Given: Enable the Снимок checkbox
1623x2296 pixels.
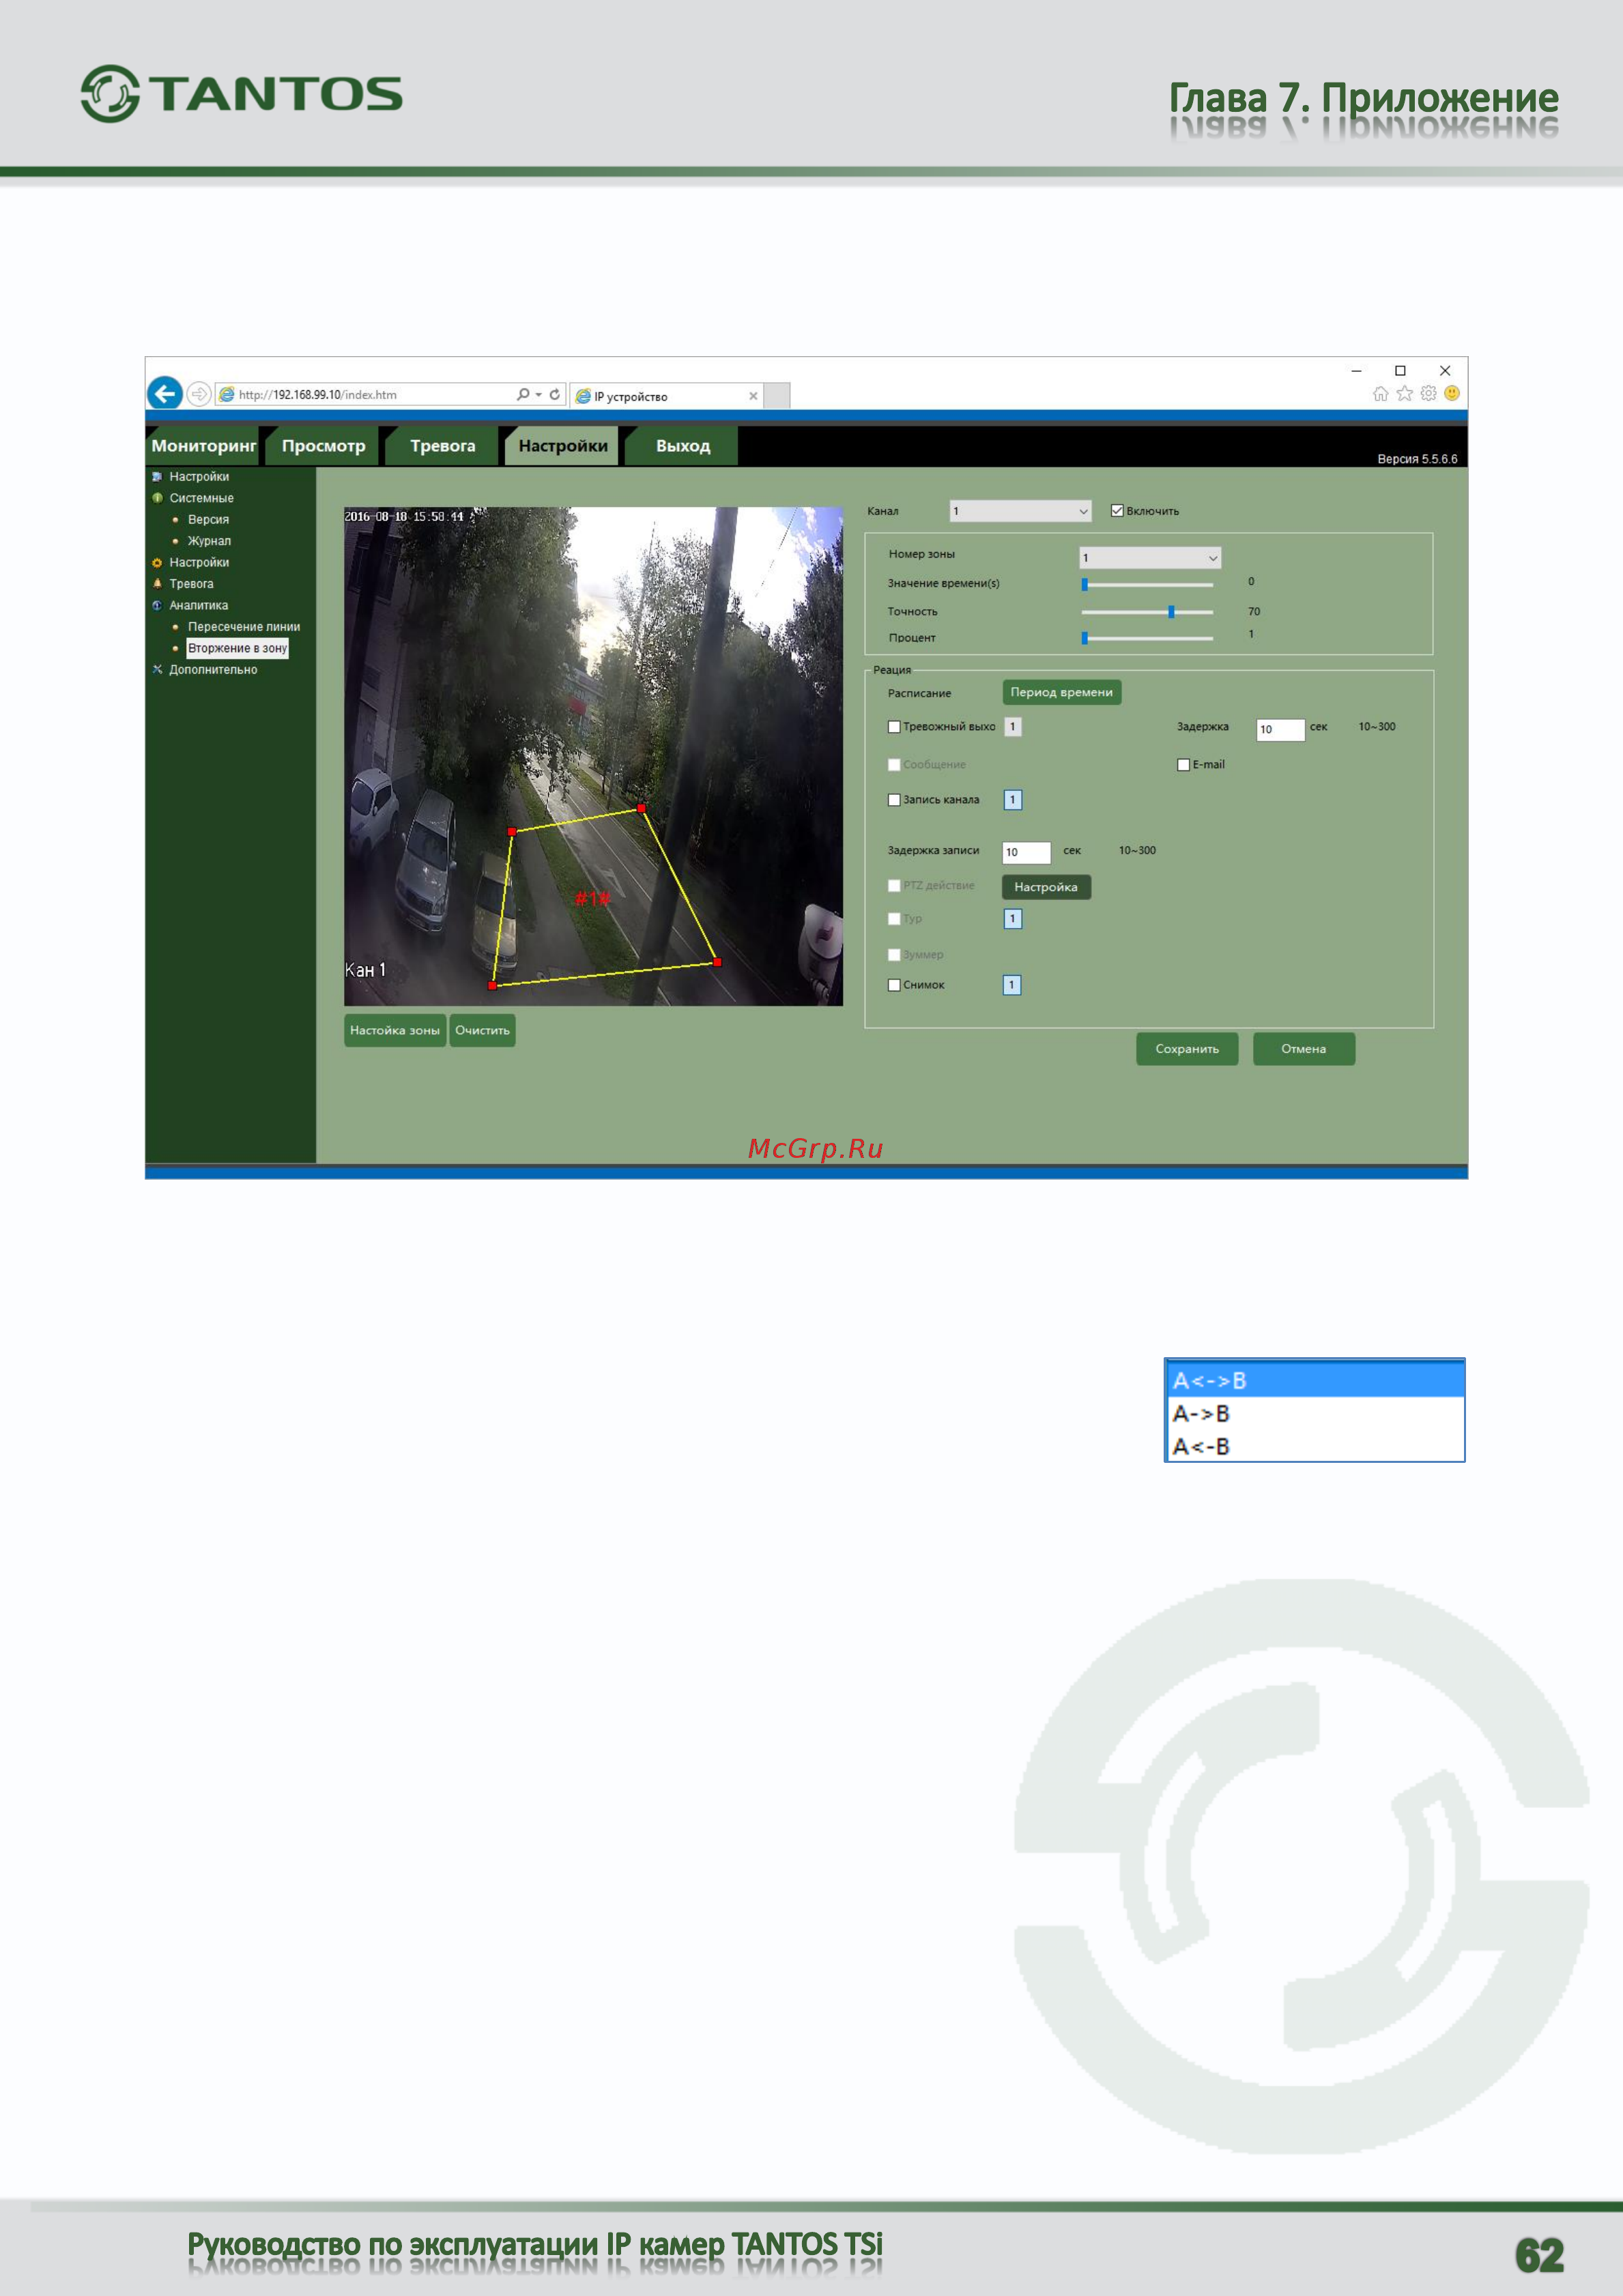Looking at the screenshot, I should 894,985.
